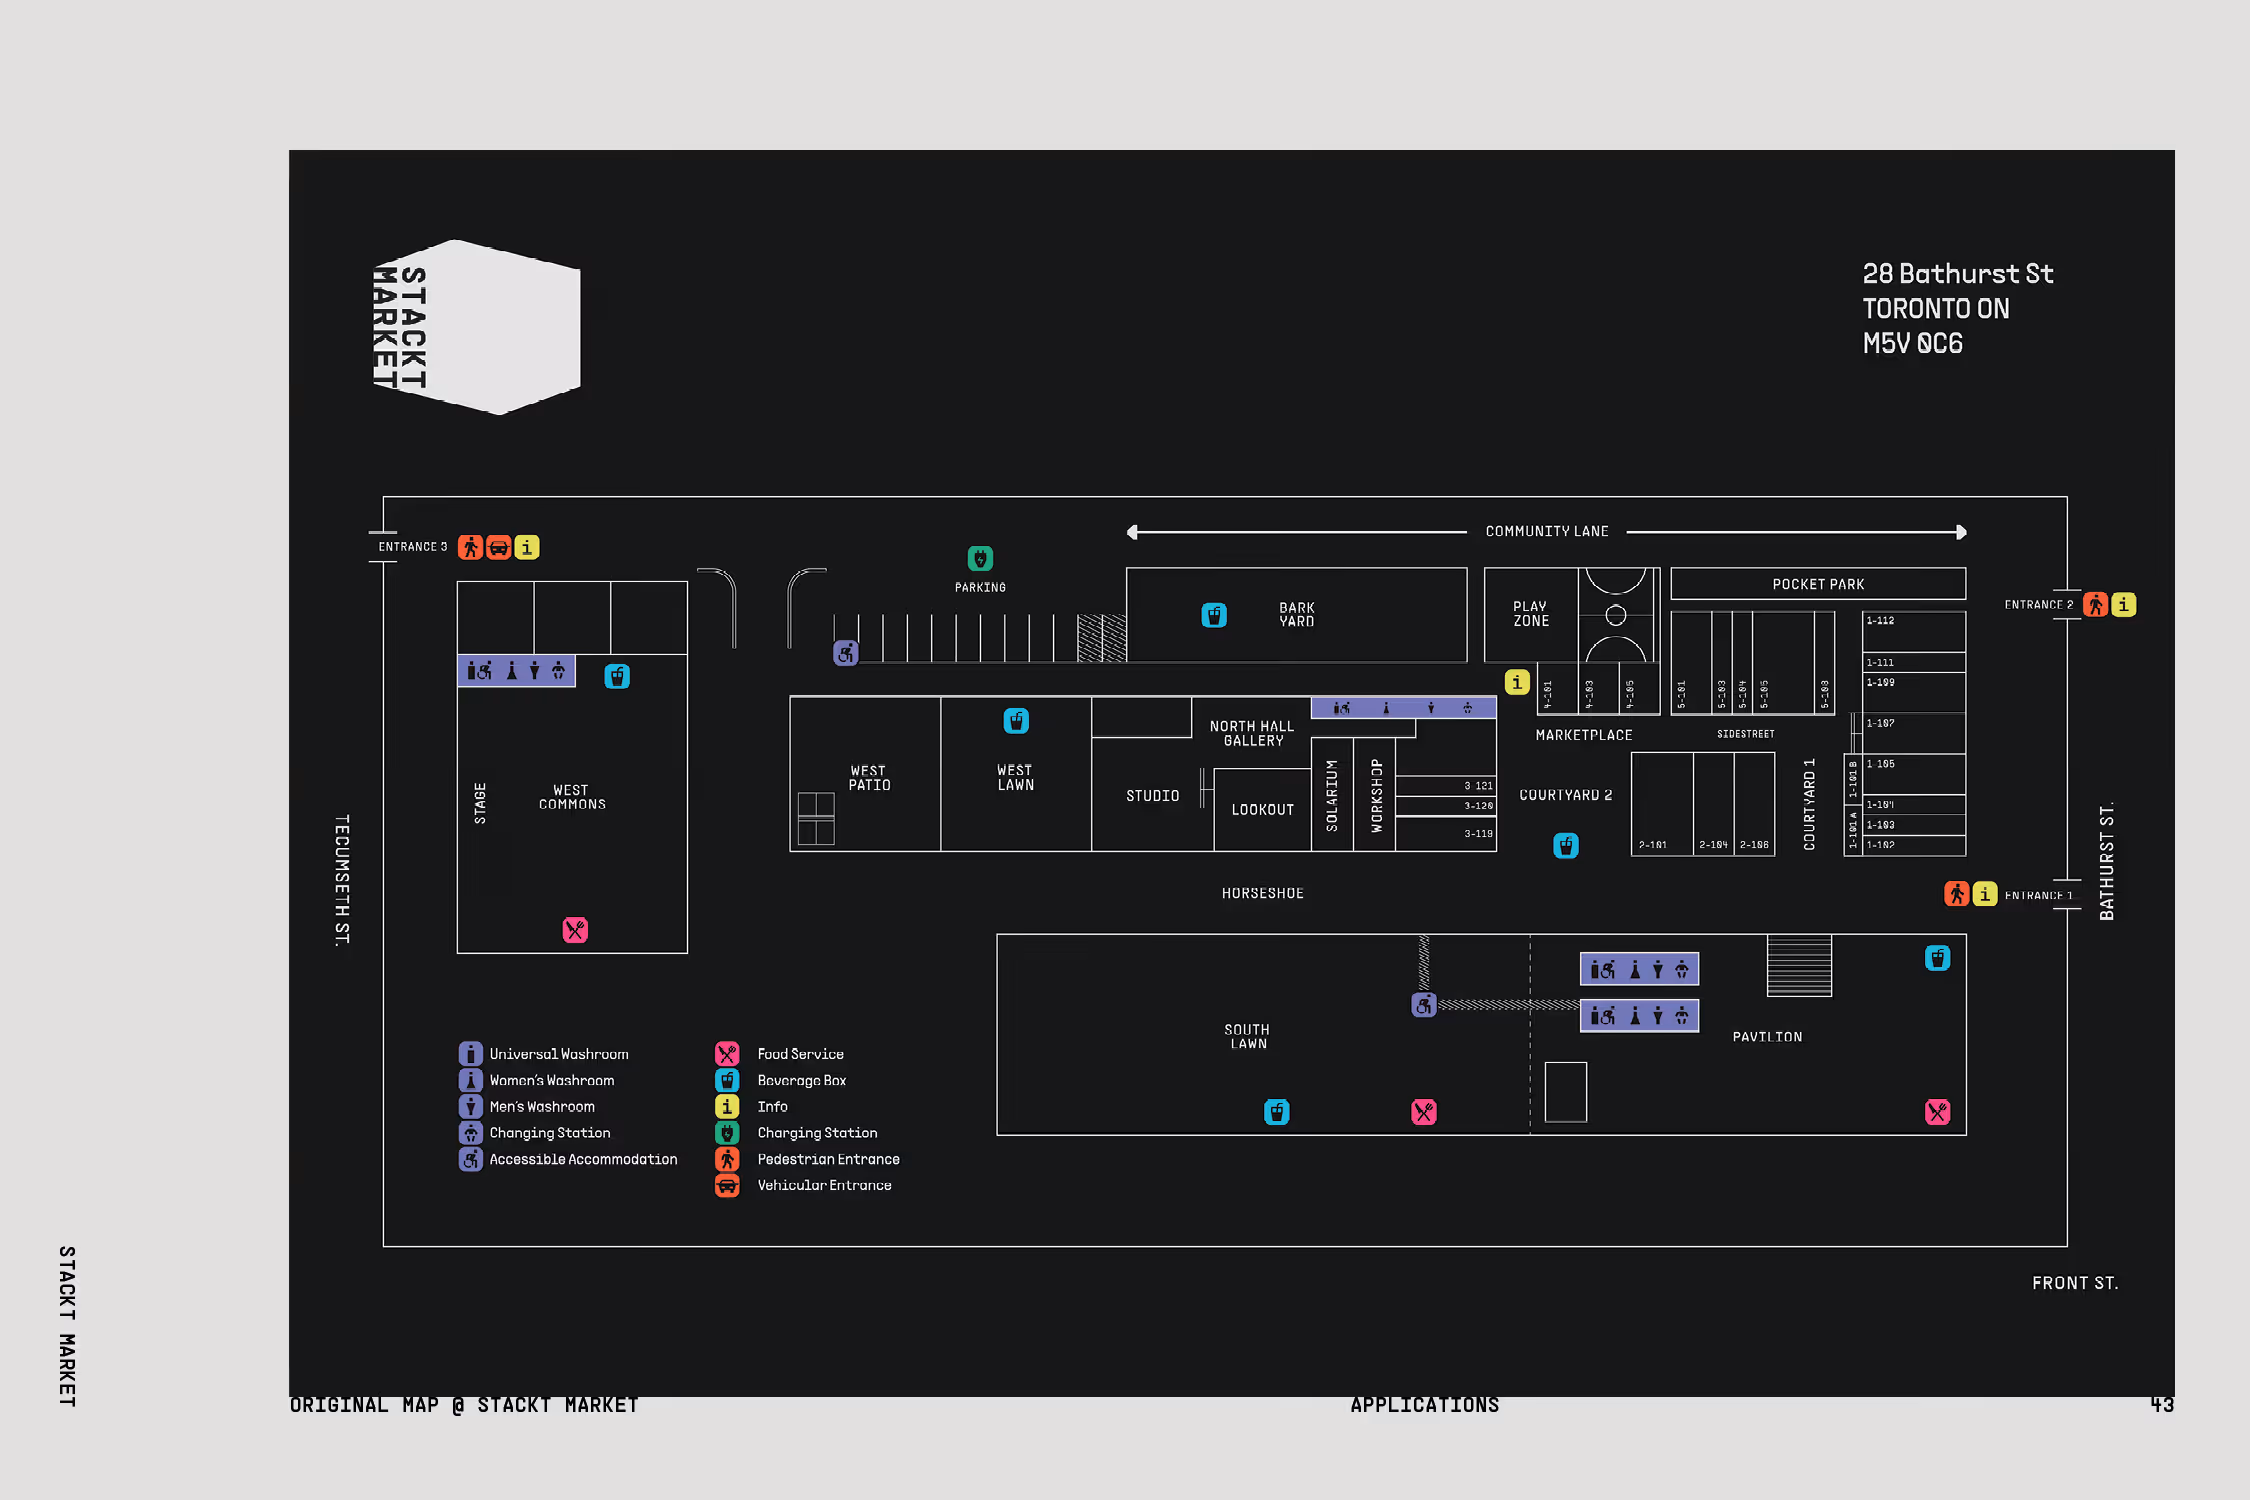Click the accessible accommodation icon in South Lawn

1424,1005
